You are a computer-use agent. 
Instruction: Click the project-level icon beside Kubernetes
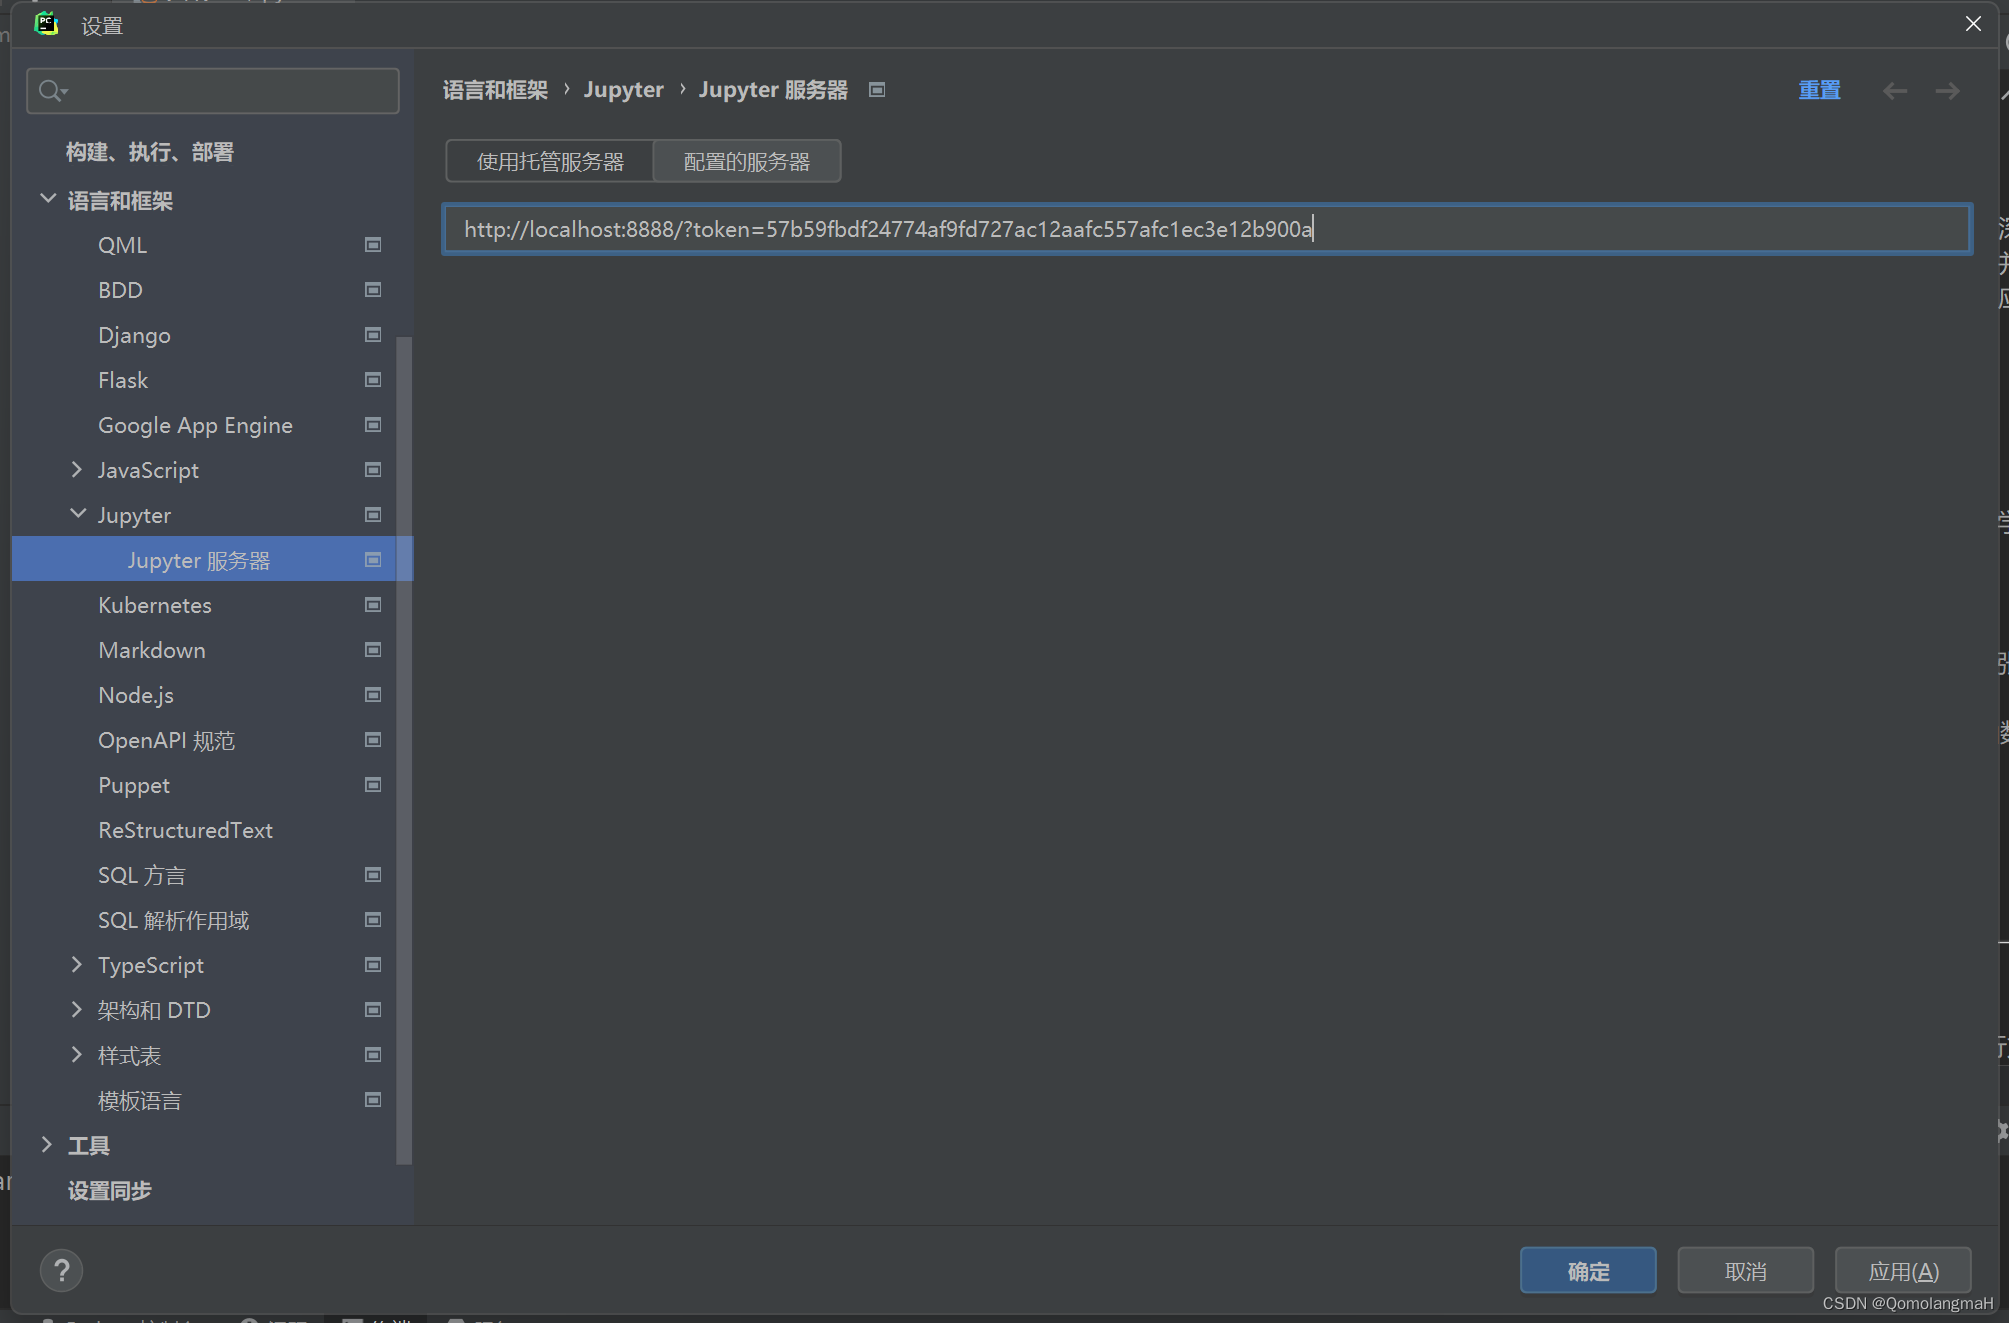[x=373, y=605]
